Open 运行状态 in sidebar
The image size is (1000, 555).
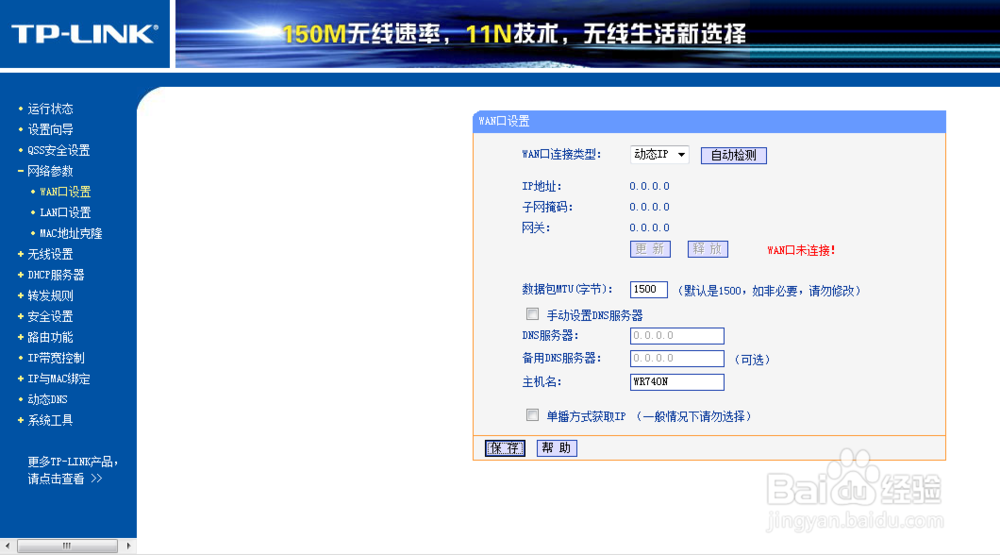(50, 109)
